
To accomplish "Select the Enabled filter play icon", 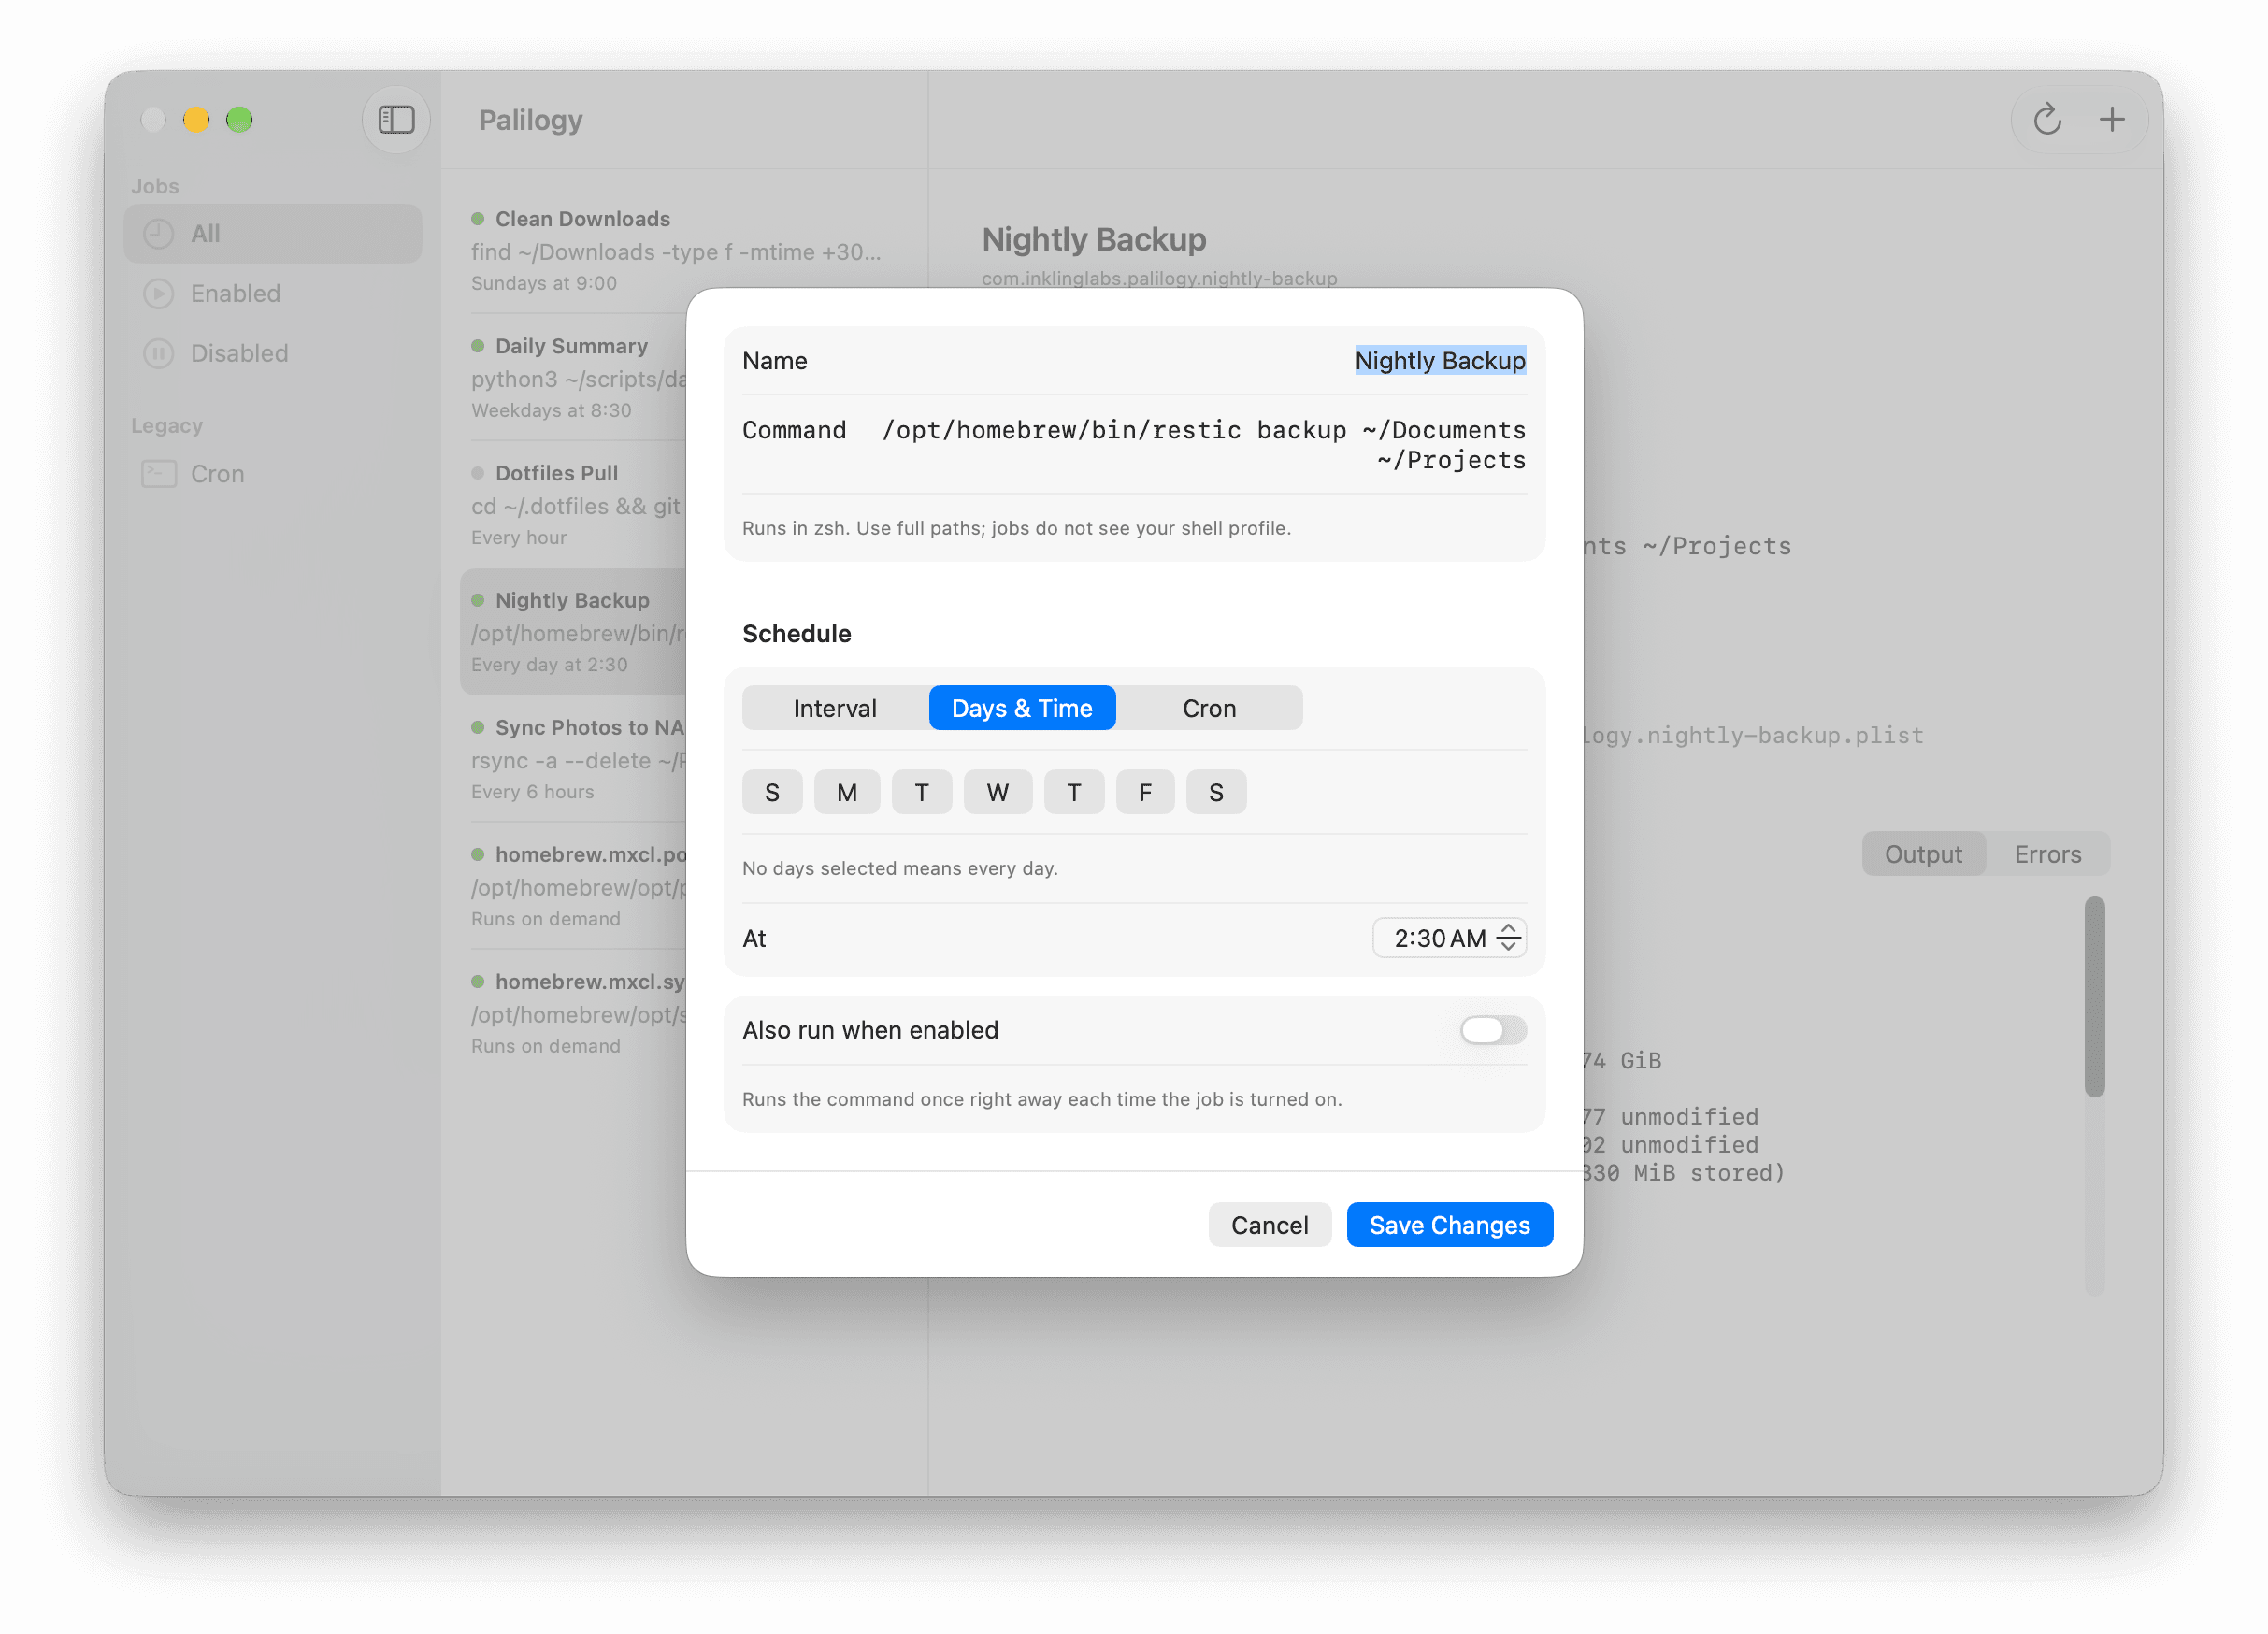I will [x=158, y=294].
